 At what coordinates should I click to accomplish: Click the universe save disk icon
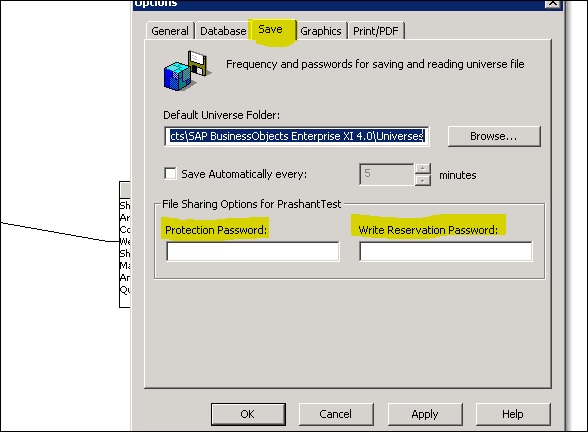point(186,70)
